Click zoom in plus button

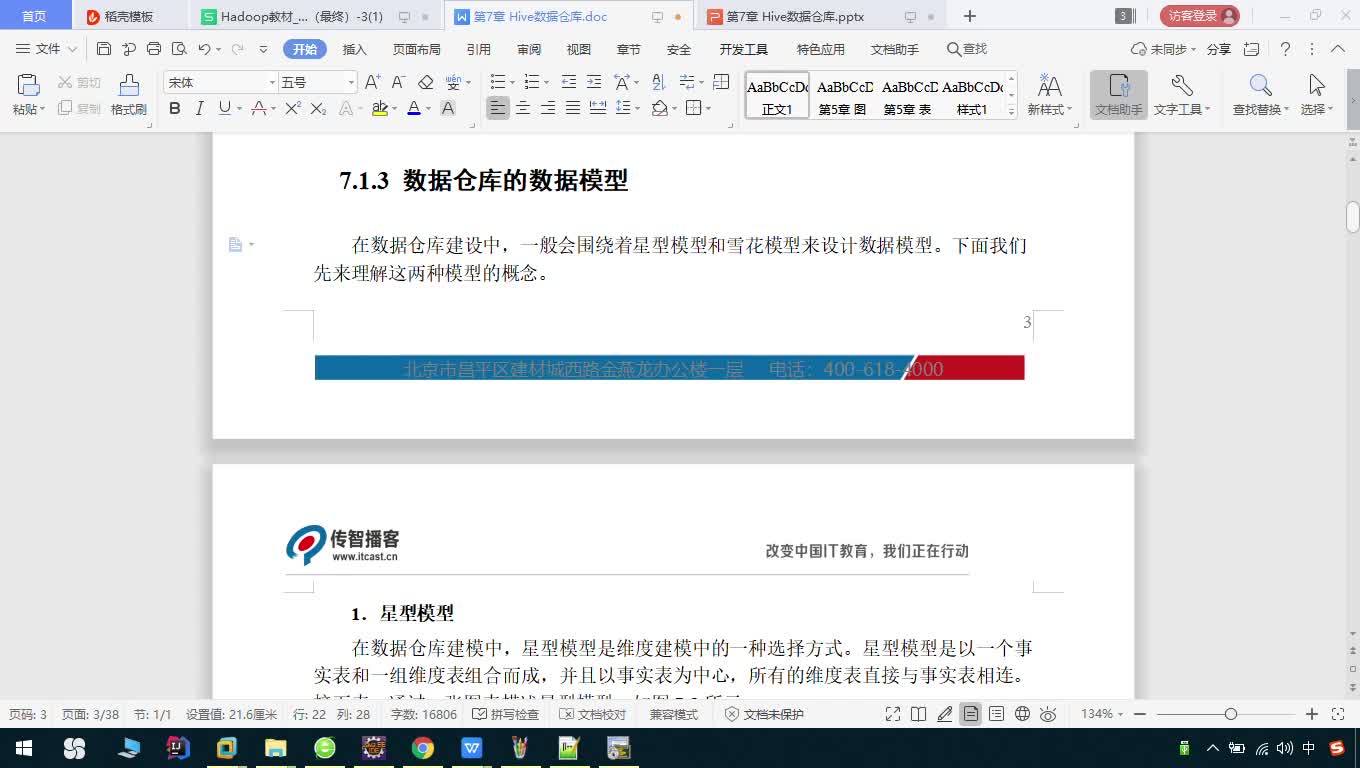[1312, 714]
